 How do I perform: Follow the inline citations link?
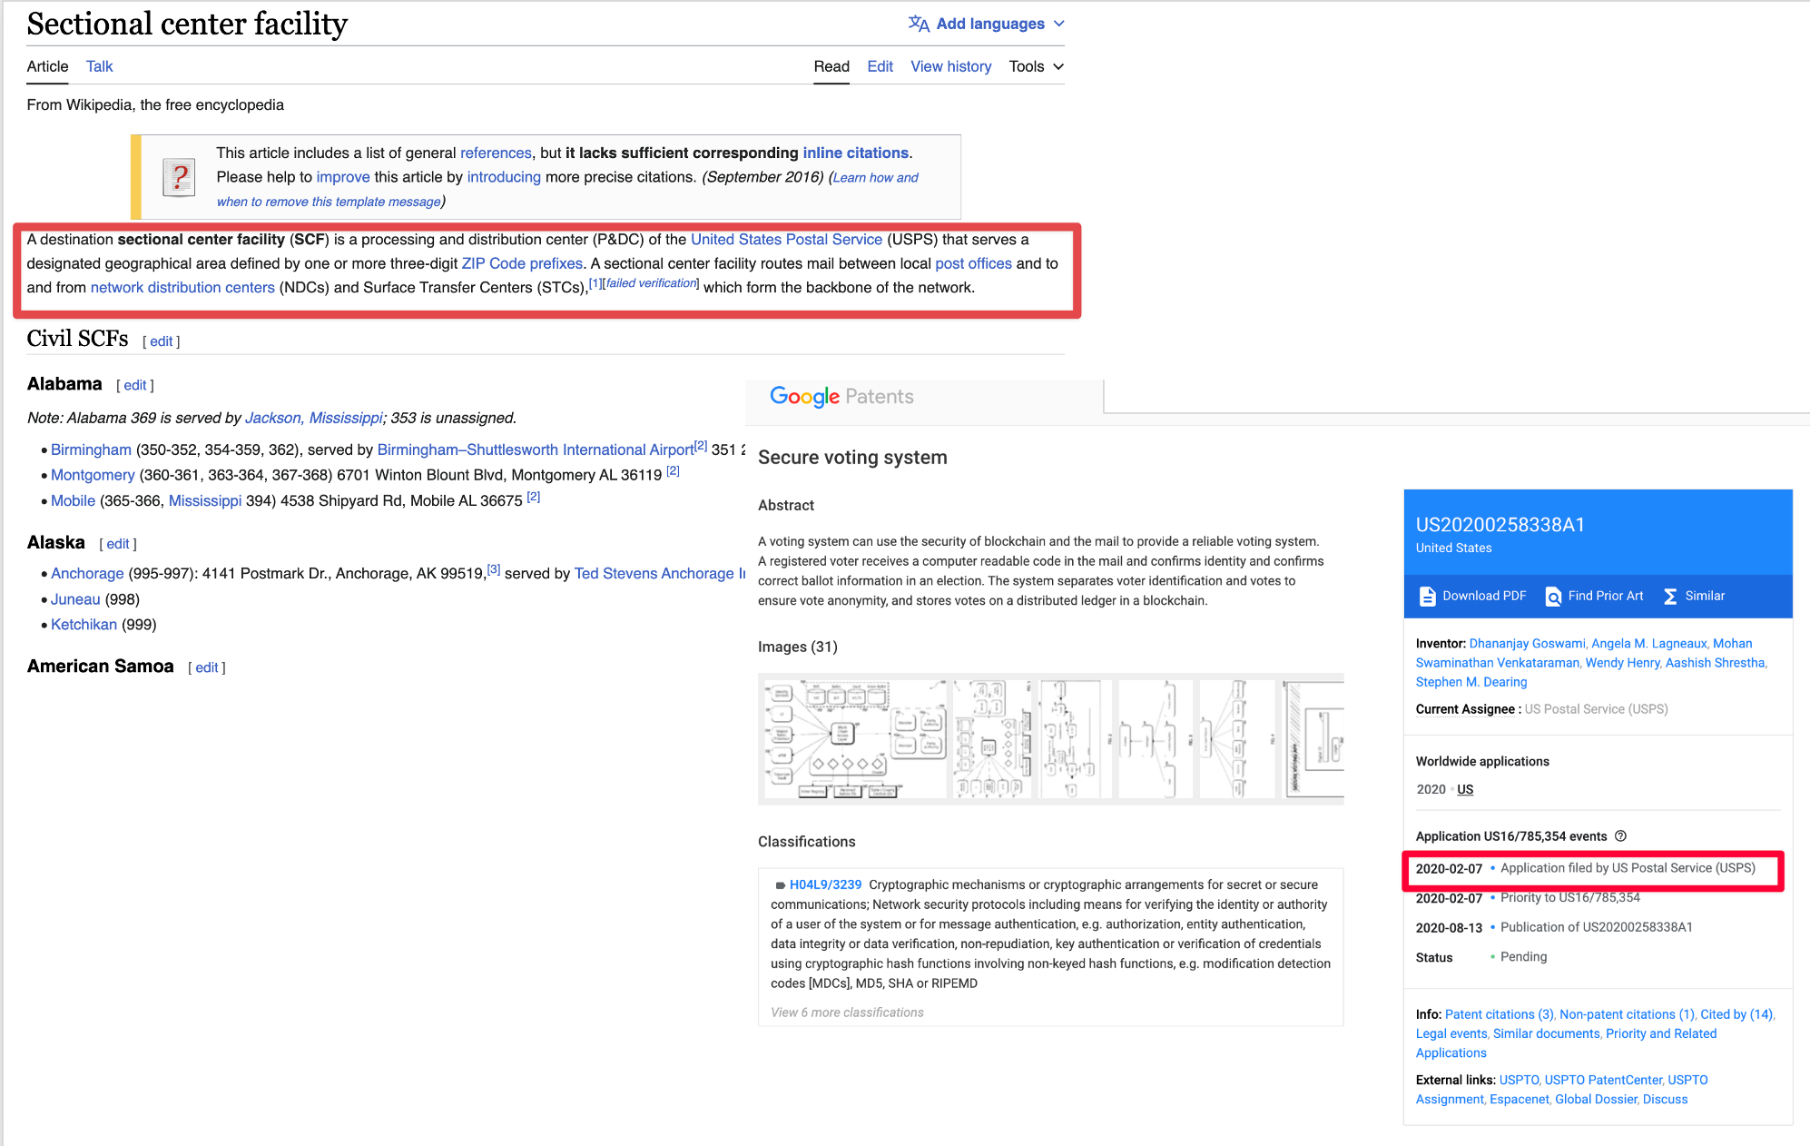855,153
